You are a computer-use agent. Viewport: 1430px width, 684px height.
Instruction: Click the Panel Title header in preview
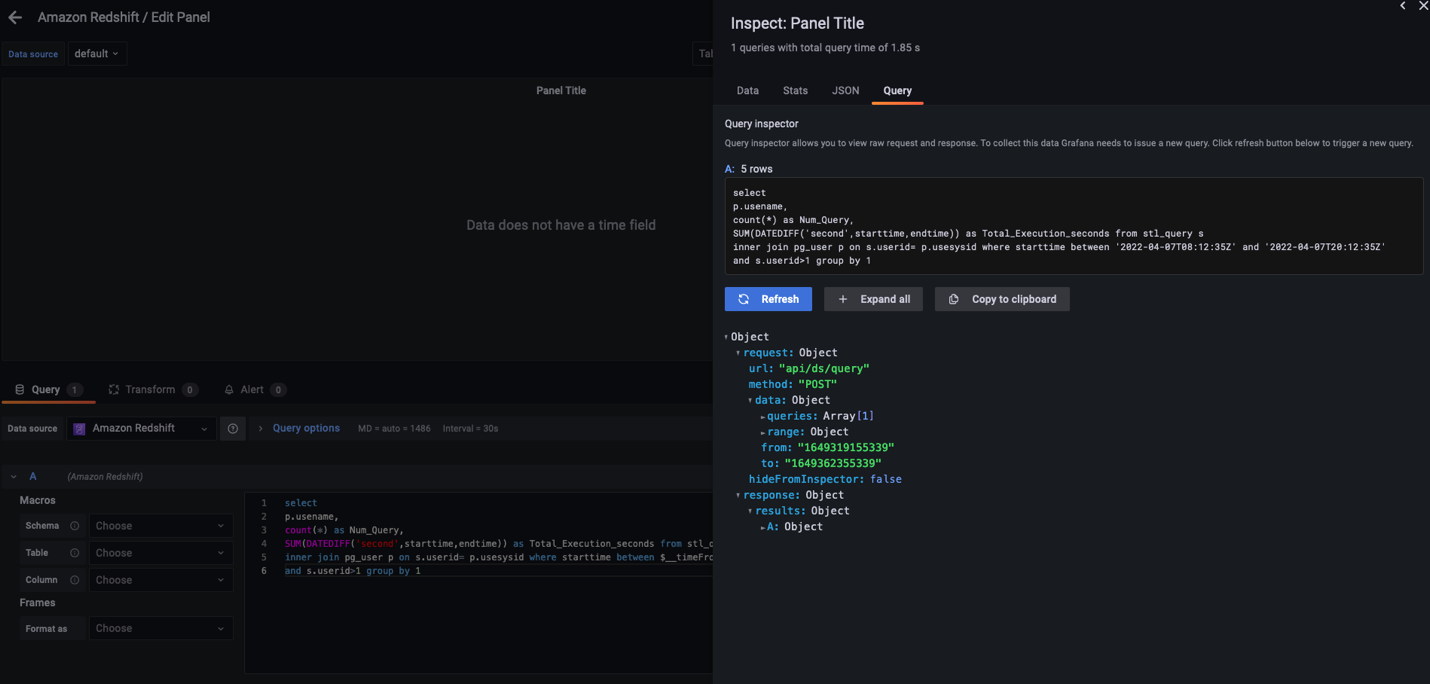click(561, 91)
